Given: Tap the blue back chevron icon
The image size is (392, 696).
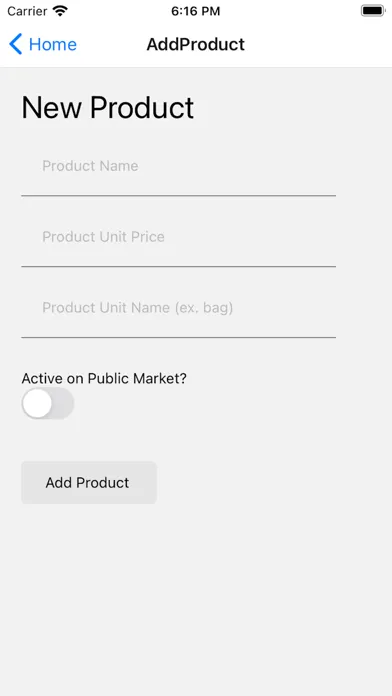Looking at the screenshot, I should click(x=16, y=44).
